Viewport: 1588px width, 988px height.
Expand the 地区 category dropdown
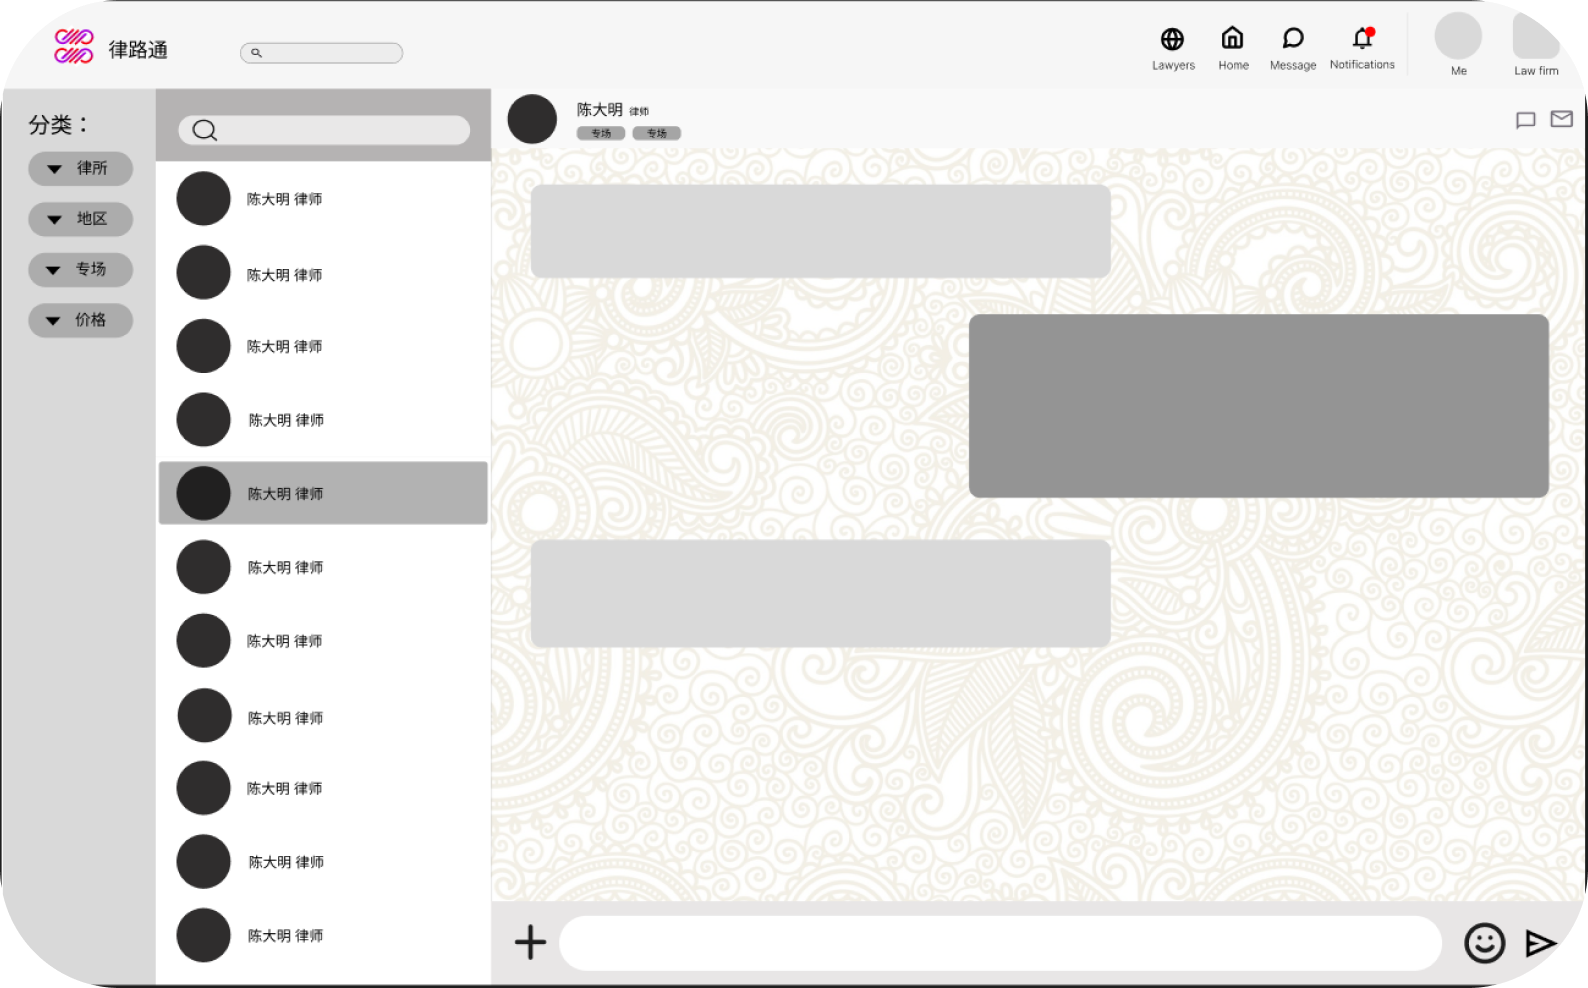(x=80, y=219)
